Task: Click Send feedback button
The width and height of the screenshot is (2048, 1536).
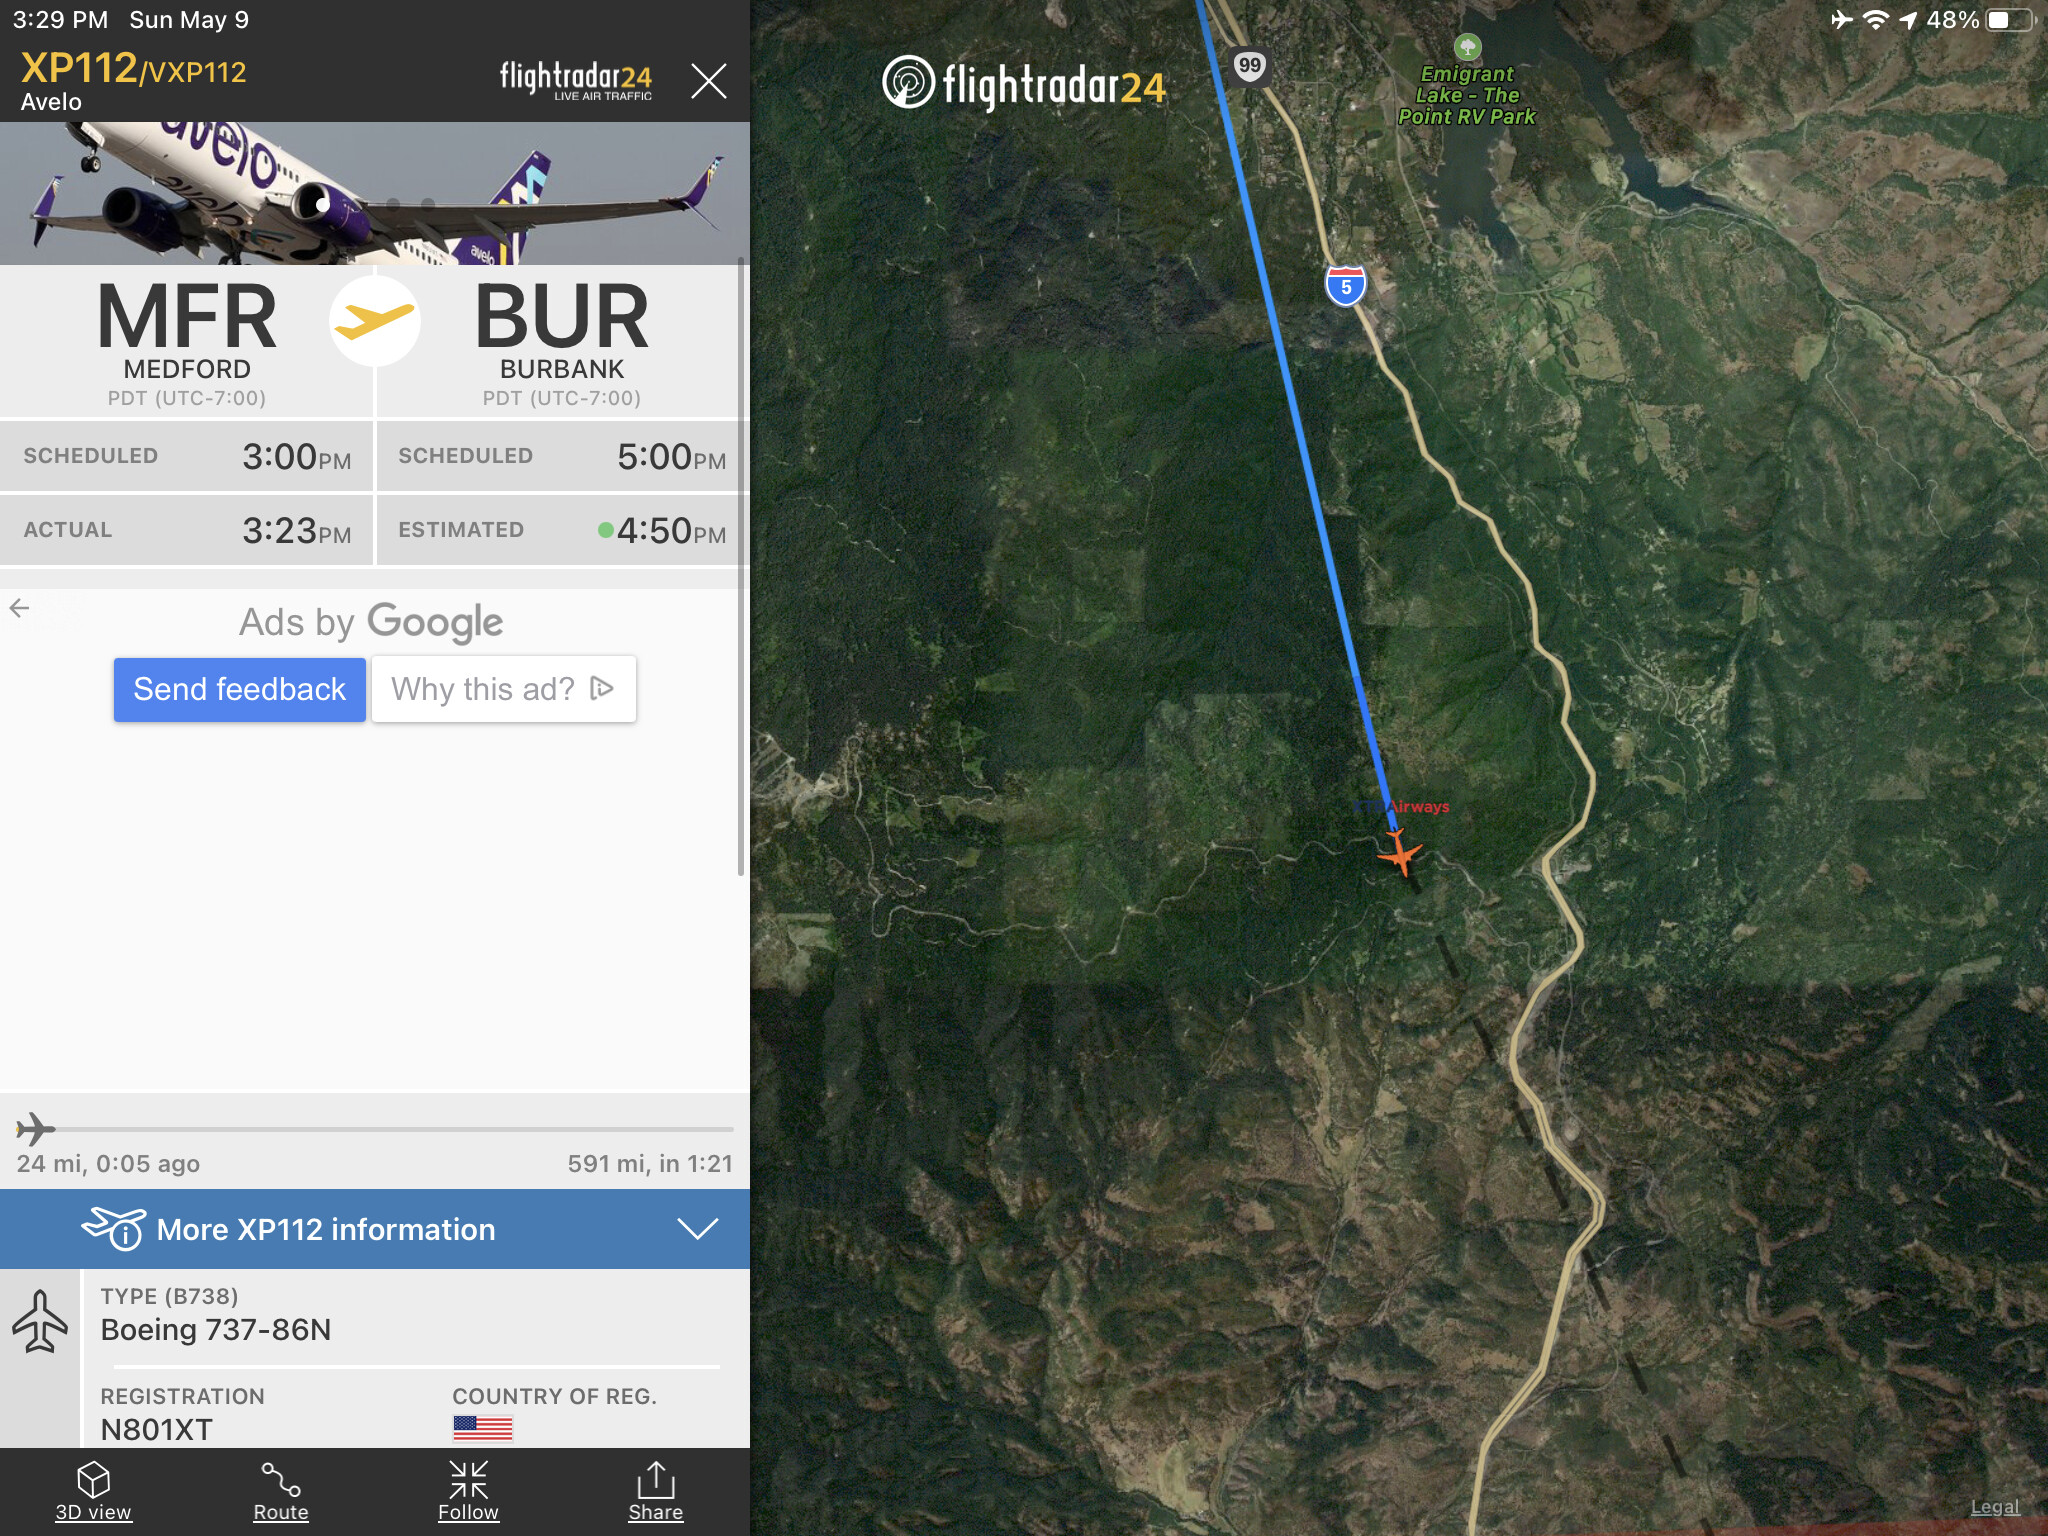Action: [x=240, y=689]
